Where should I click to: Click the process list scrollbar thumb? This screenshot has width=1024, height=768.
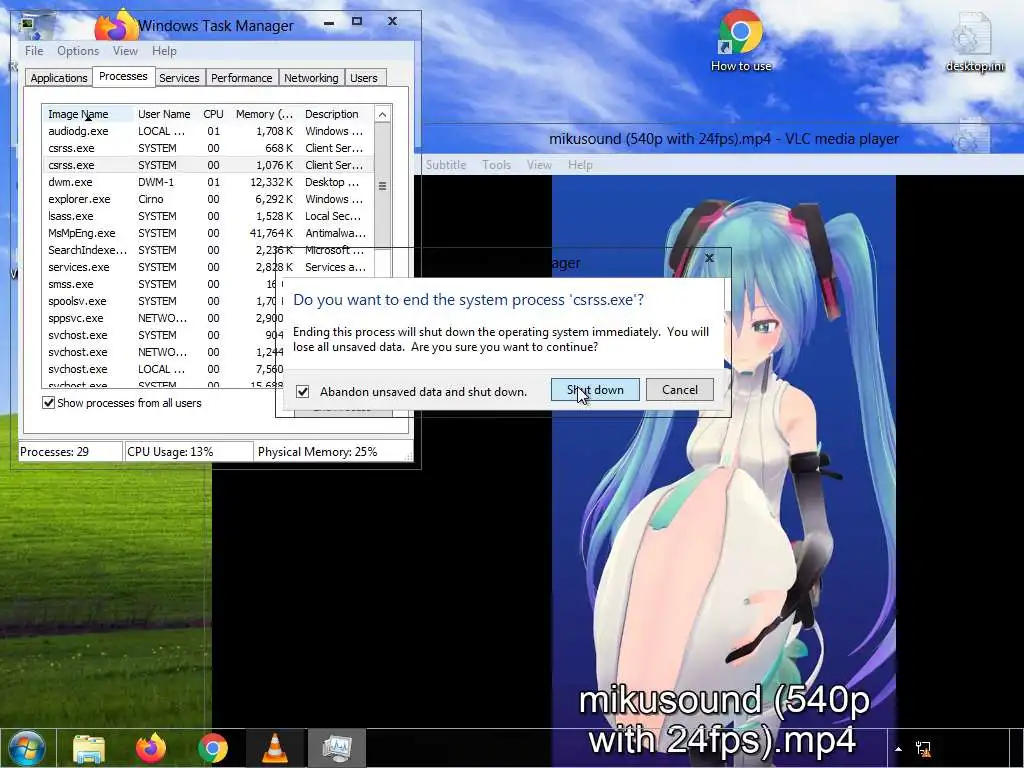click(x=383, y=186)
